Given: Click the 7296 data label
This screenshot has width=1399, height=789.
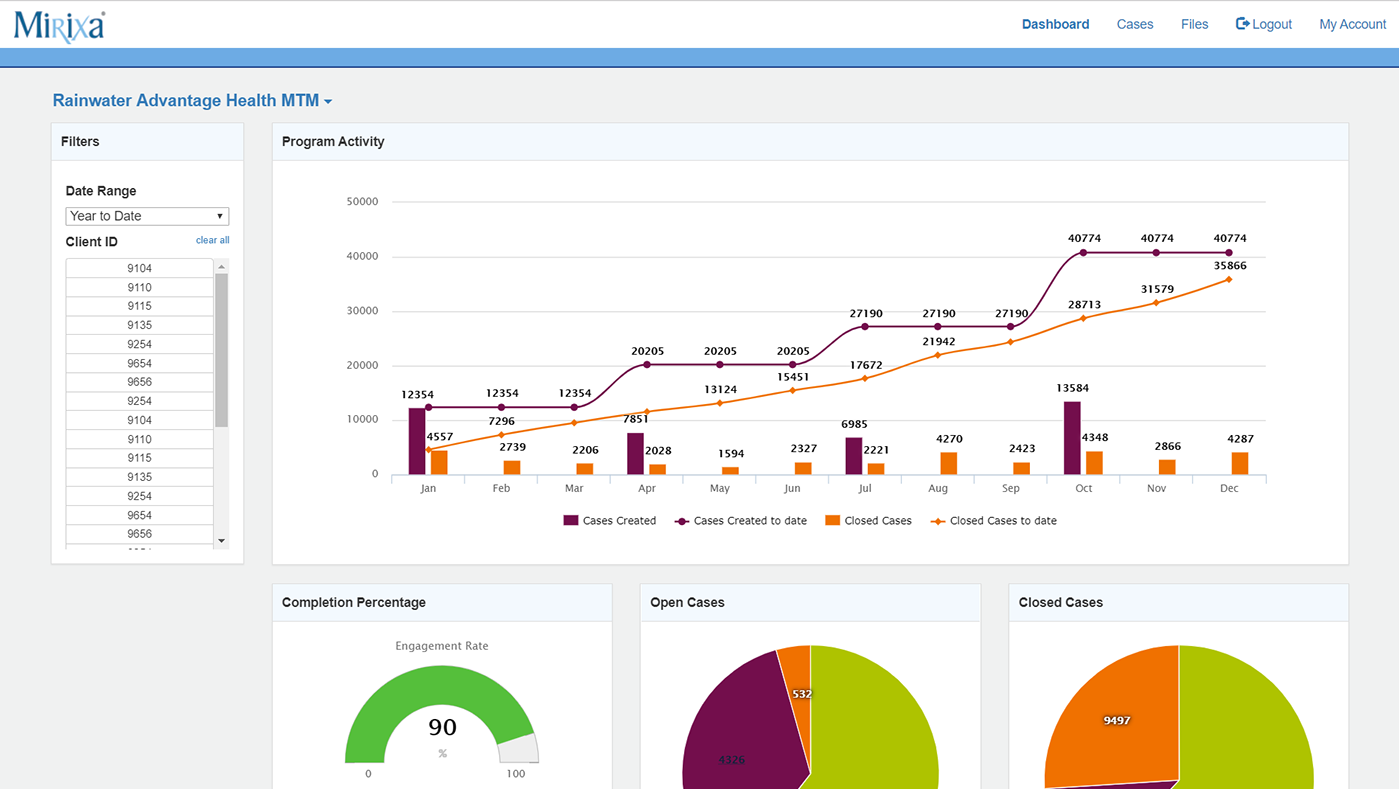Looking at the screenshot, I should (501, 422).
